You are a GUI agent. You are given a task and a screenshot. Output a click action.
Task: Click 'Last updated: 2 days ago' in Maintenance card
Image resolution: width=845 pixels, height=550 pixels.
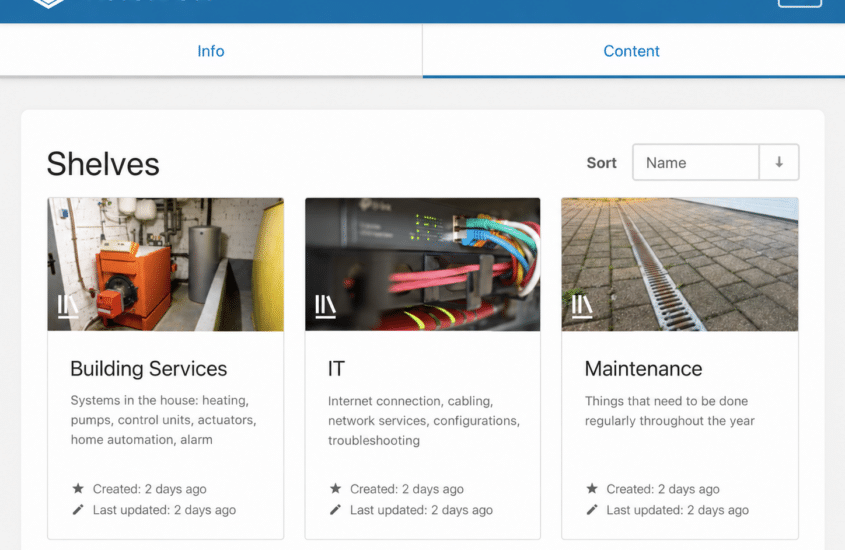(677, 510)
